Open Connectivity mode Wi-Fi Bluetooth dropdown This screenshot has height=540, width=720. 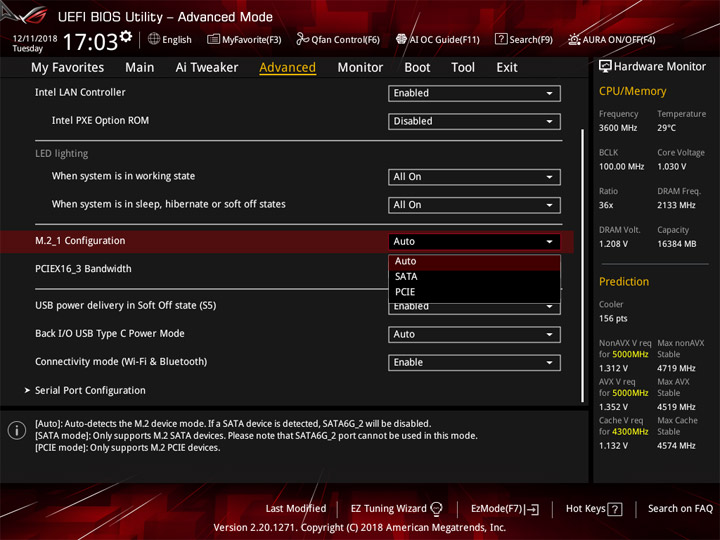point(474,362)
